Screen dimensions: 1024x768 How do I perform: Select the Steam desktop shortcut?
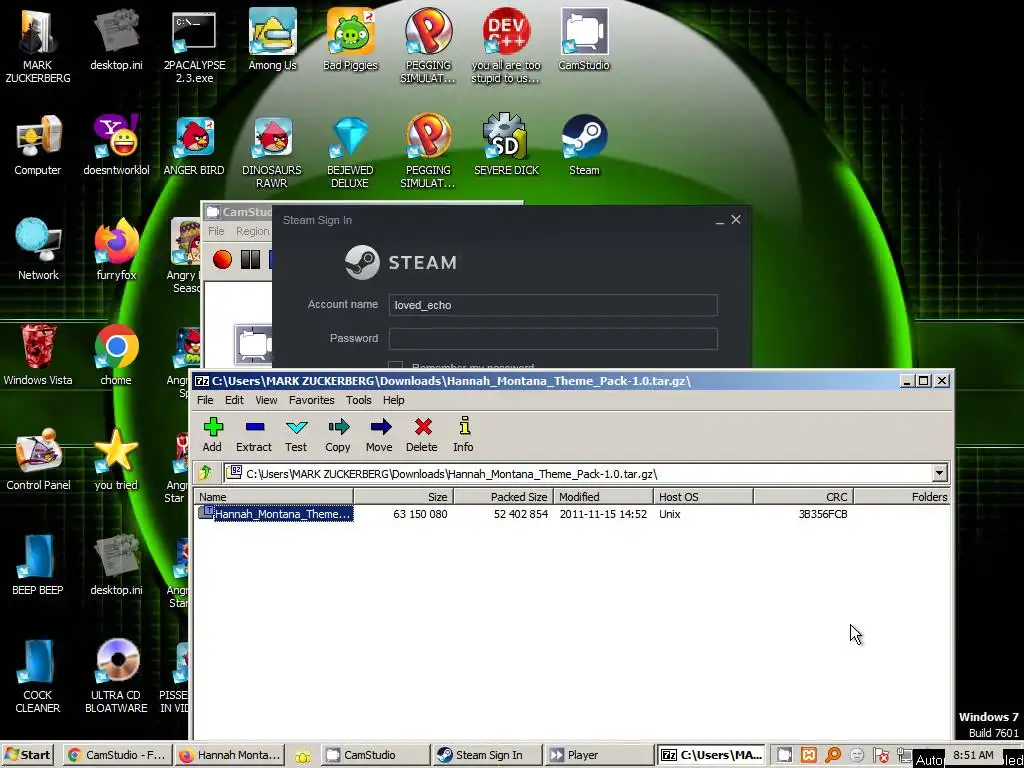584,145
